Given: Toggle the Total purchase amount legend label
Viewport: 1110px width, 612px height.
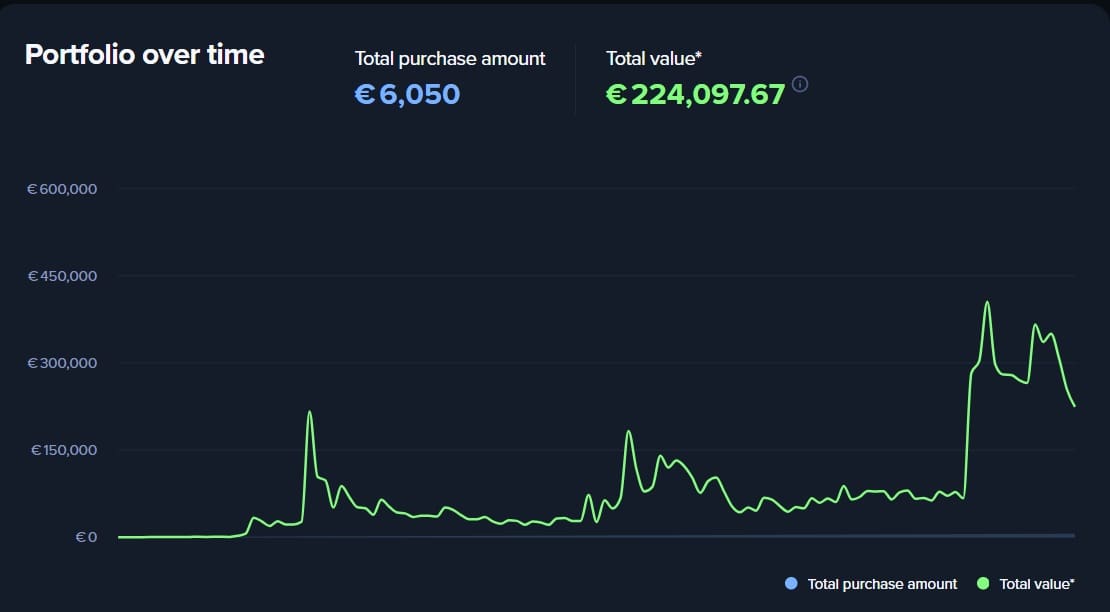Looking at the screenshot, I should point(882,584).
